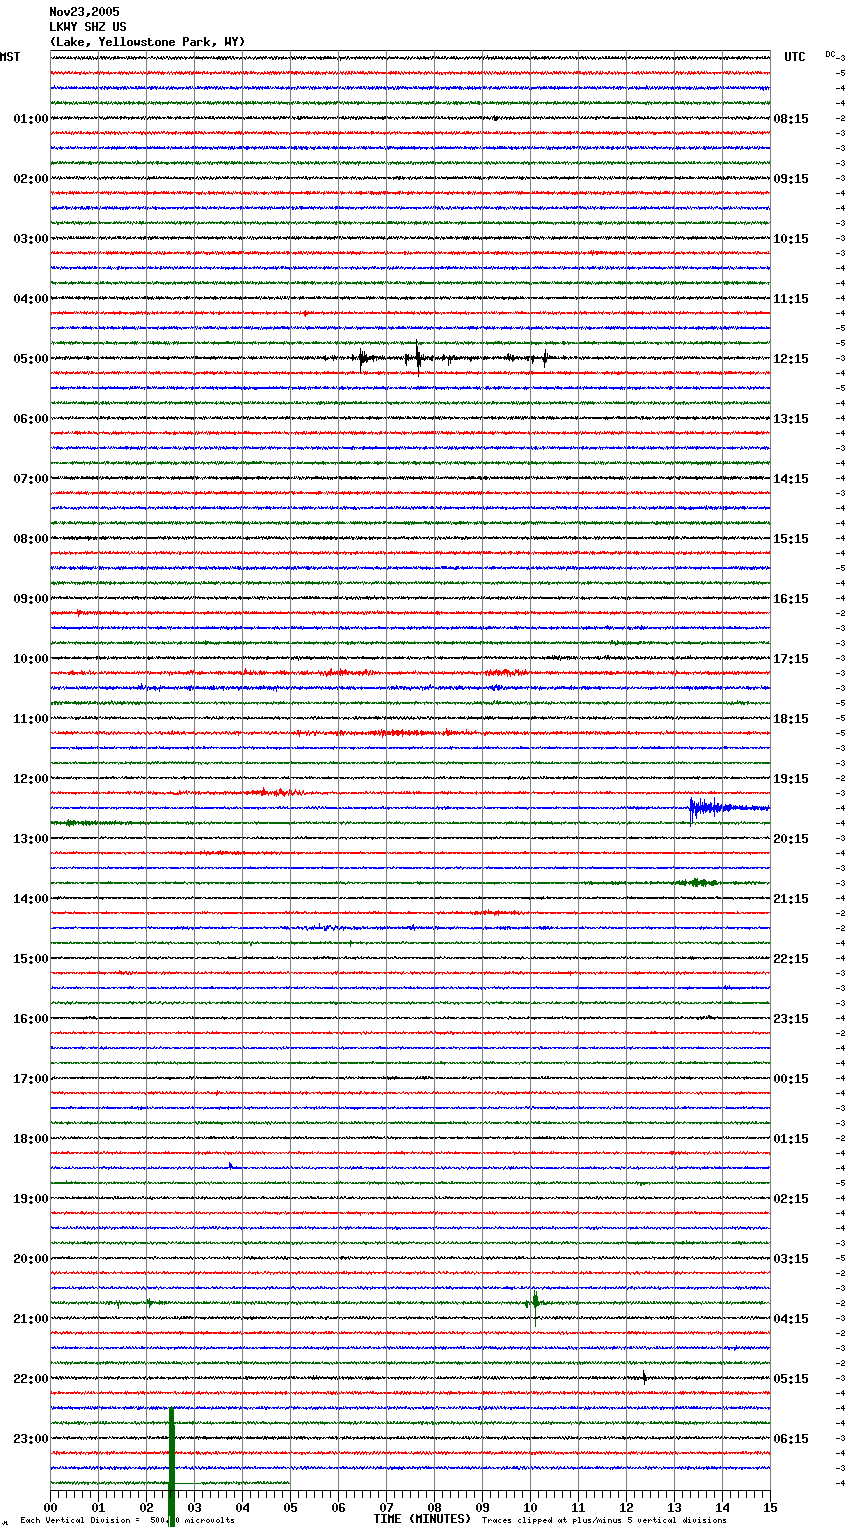Screen dimensions: 850x1534
Task: Click the 00 minute axis tick label
Action: pos(50,1507)
